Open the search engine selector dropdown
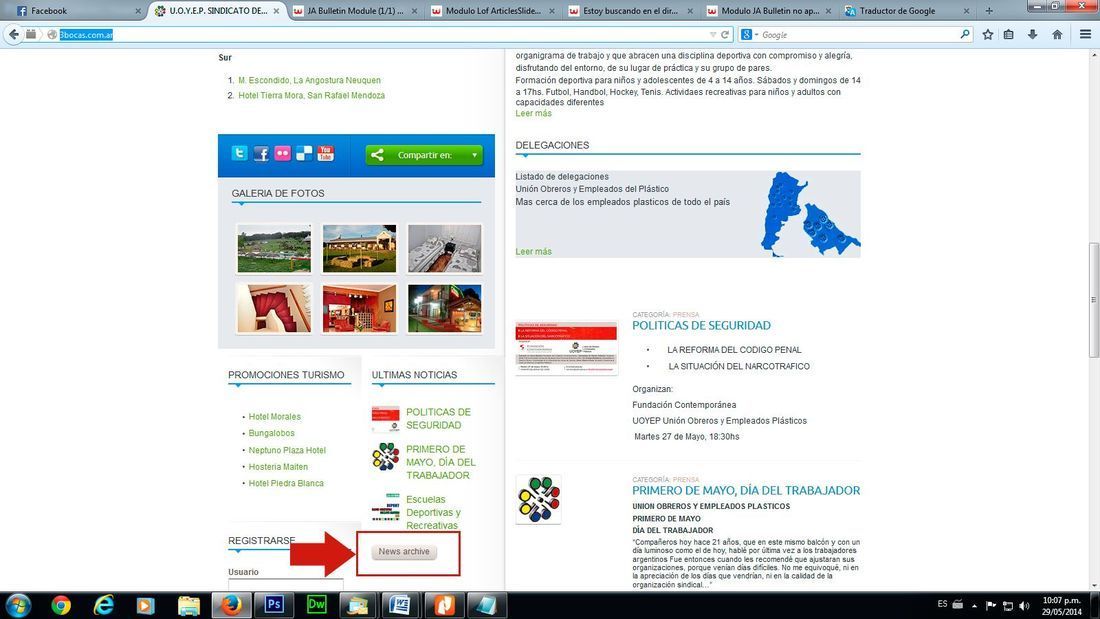The width and height of the screenshot is (1100, 619). point(749,34)
